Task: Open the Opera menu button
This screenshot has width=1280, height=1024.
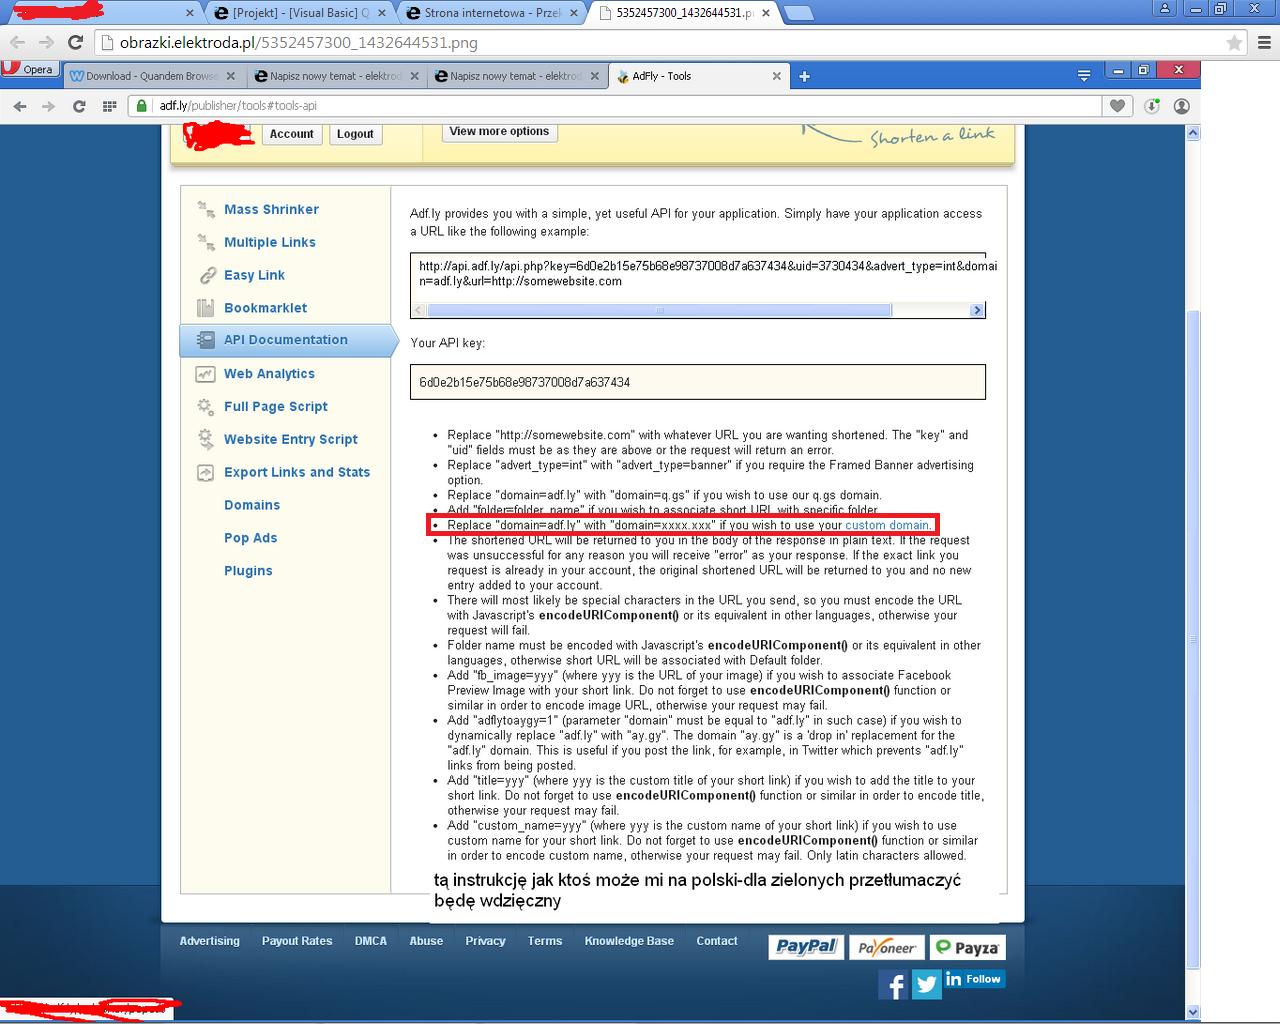Action: coord(28,69)
